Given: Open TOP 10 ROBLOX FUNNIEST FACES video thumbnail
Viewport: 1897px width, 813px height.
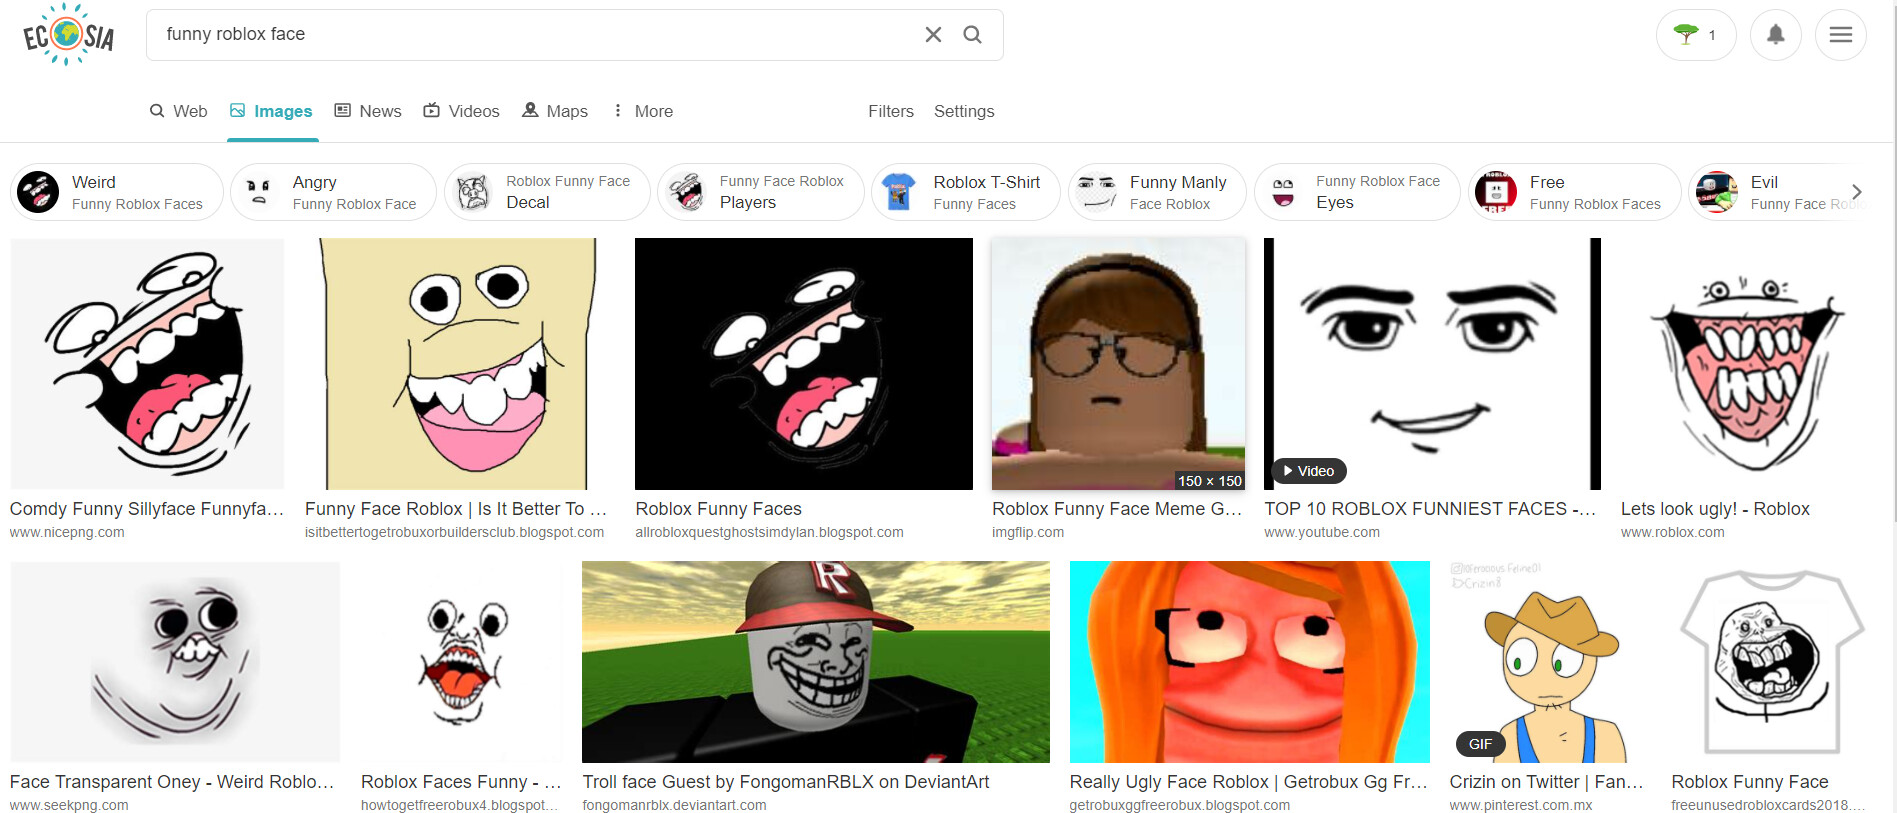Looking at the screenshot, I should coord(1432,364).
